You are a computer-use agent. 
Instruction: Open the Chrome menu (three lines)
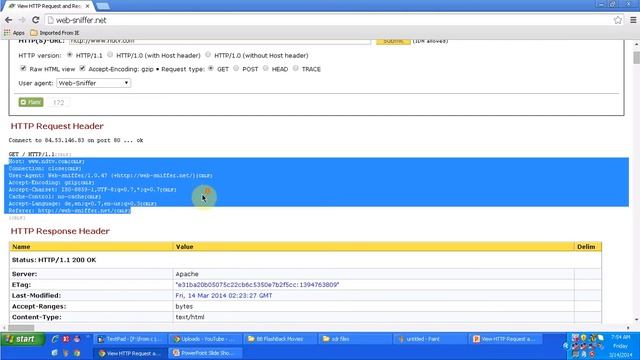point(633,20)
